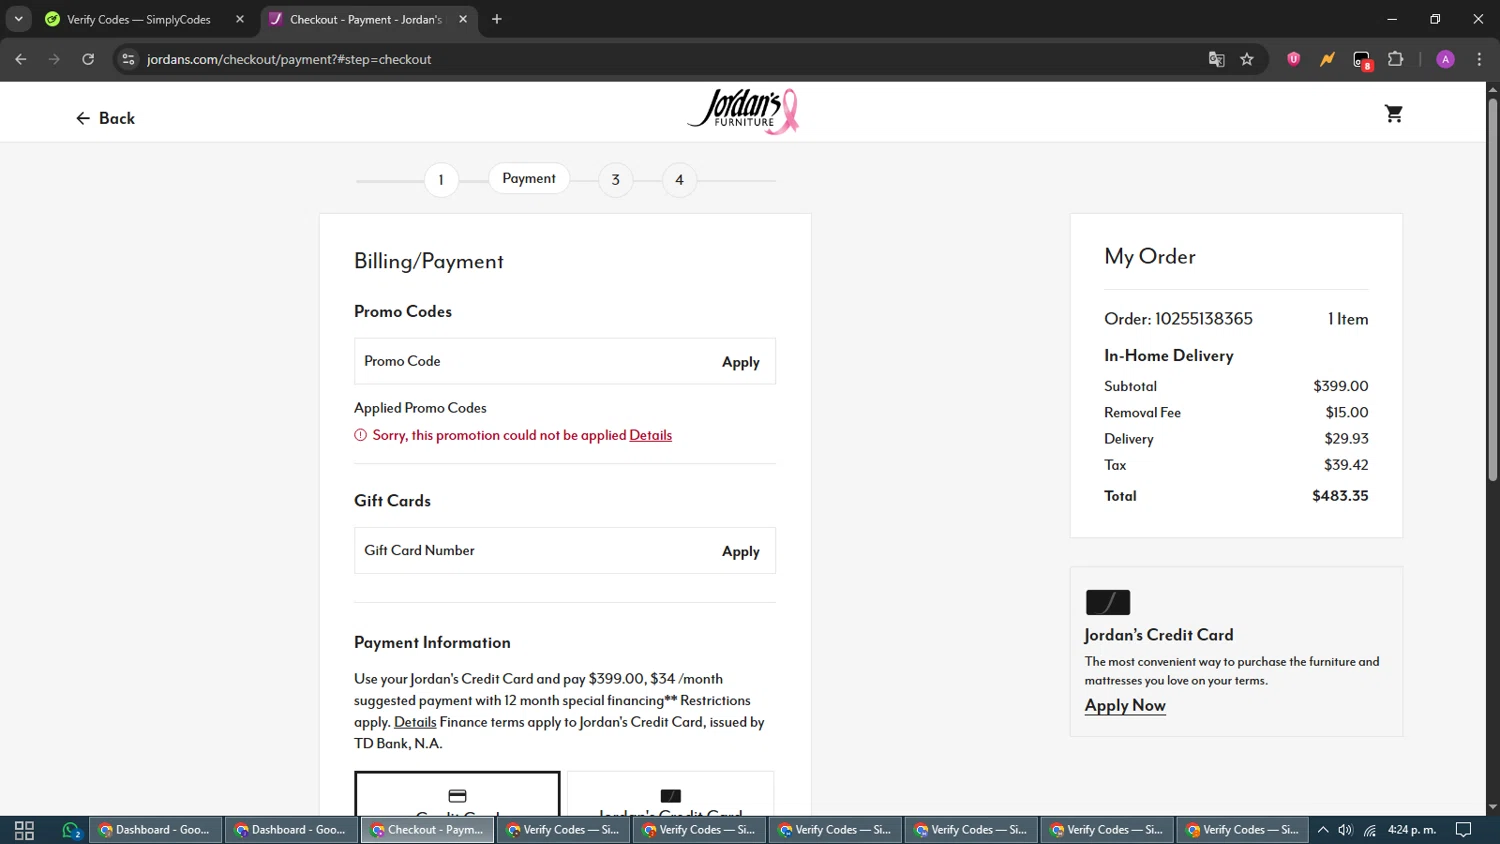Click the browser back arrow
The height and width of the screenshot is (844, 1500).
(21, 59)
